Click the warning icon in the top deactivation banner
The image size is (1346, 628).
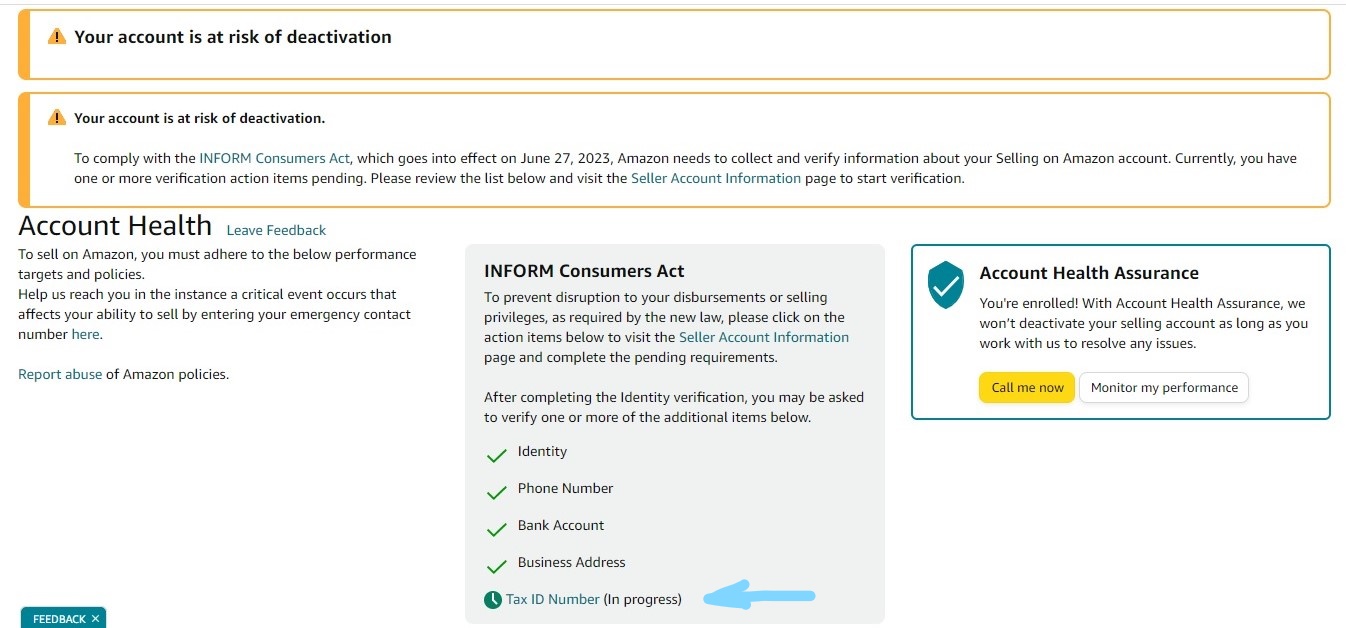click(57, 37)
